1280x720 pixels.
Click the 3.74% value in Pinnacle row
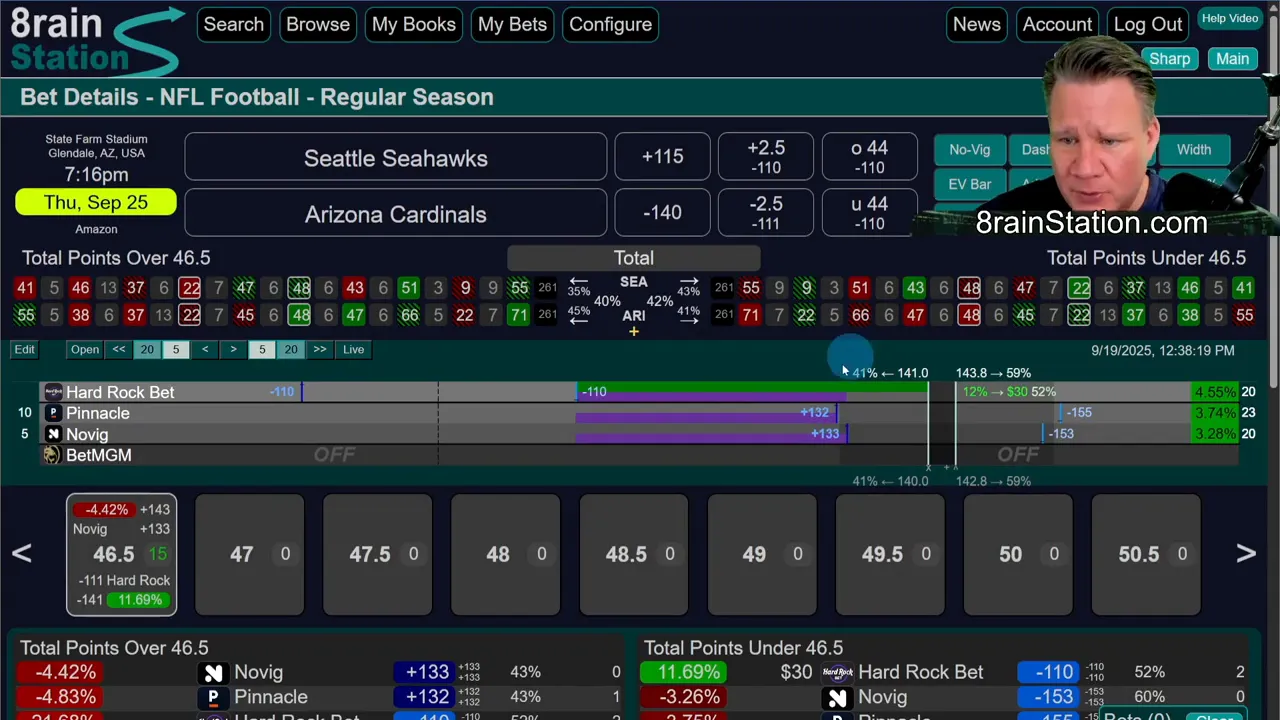pos(1215,413)
